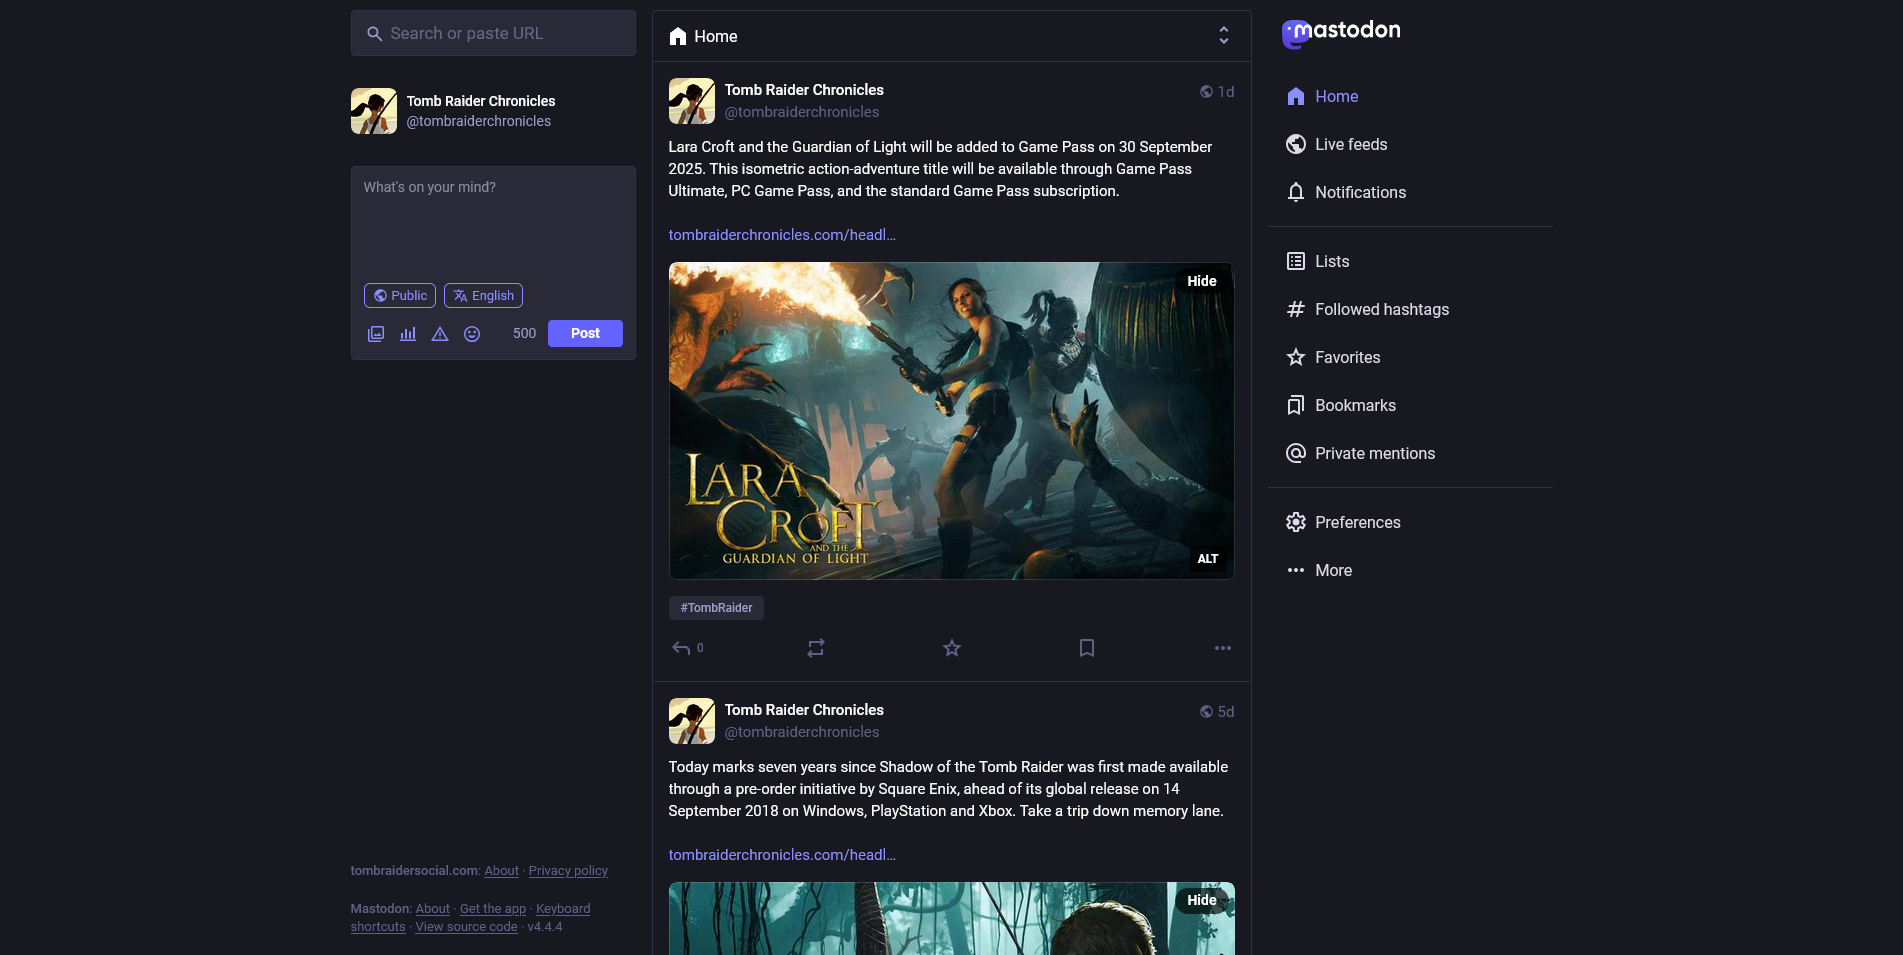Expand the Home column settings

click(x=1223, y=36)
